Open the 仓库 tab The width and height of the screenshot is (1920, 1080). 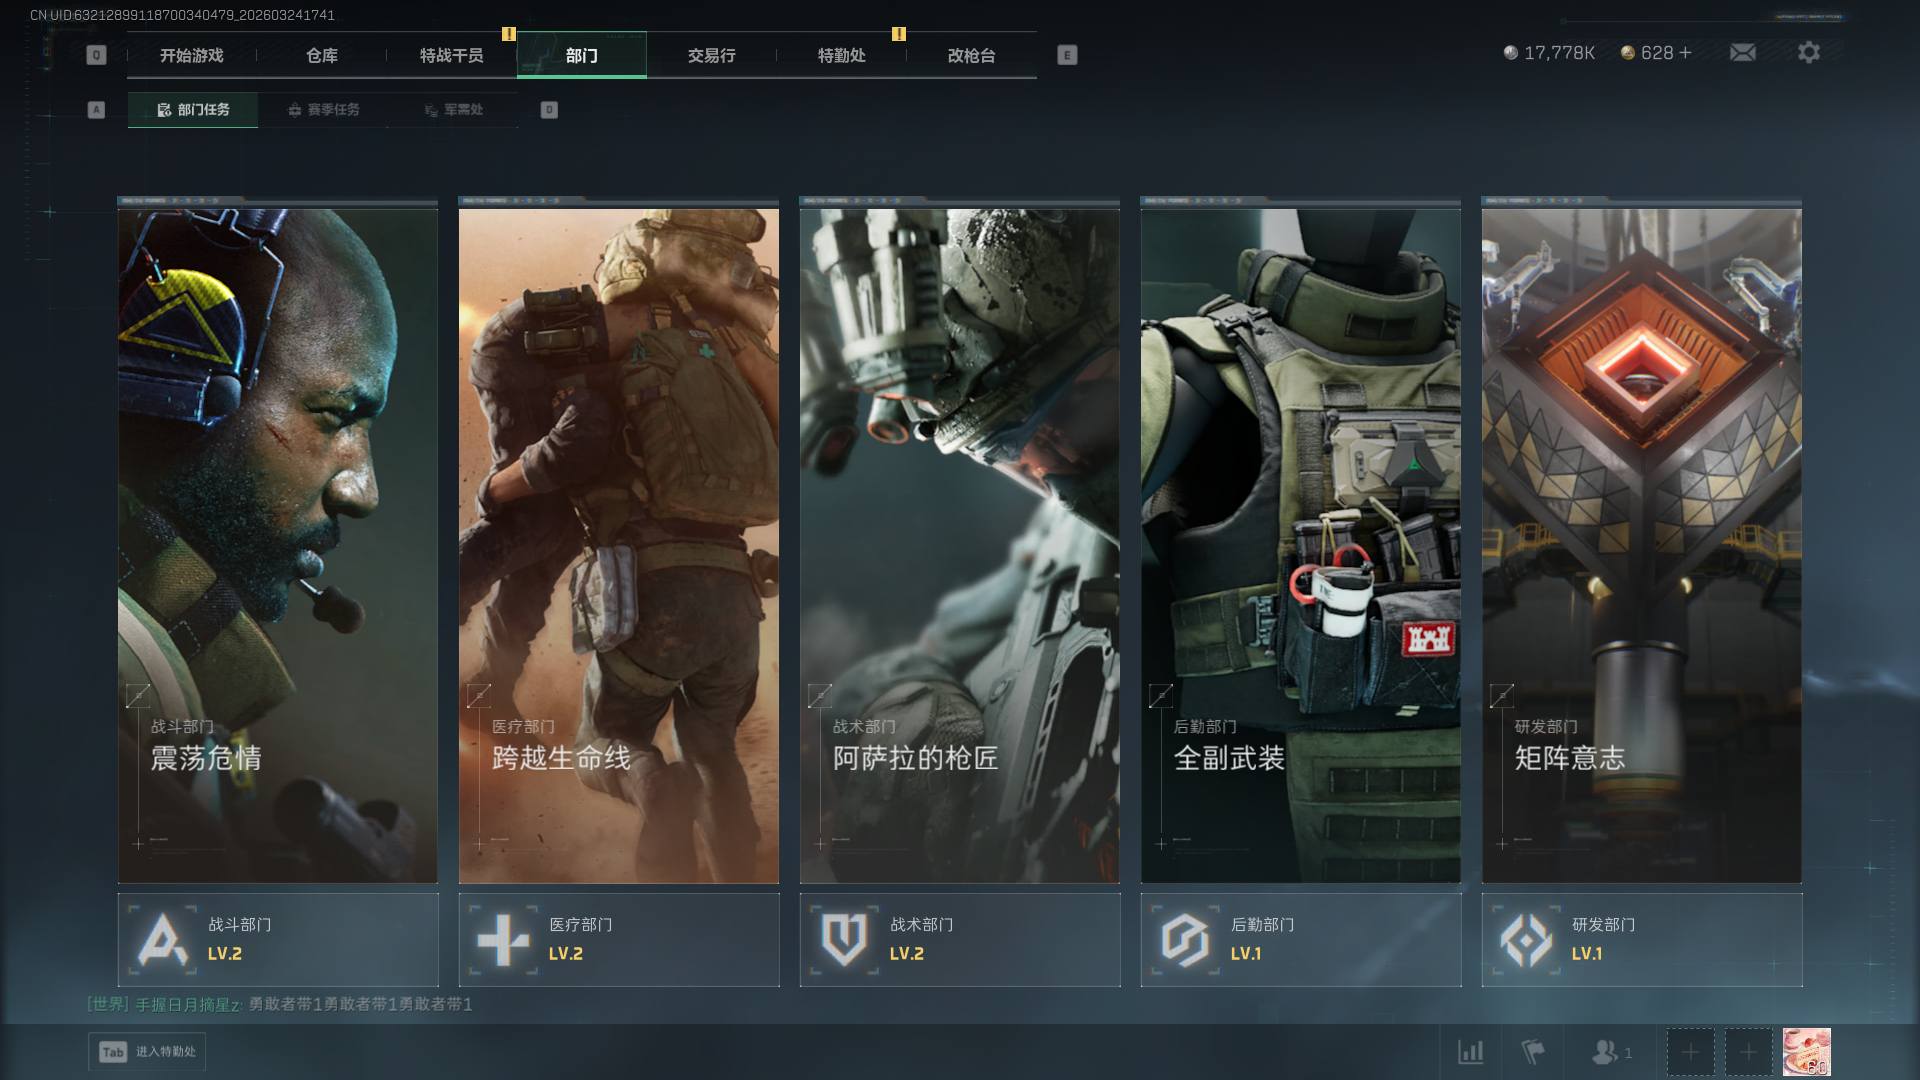322,55
